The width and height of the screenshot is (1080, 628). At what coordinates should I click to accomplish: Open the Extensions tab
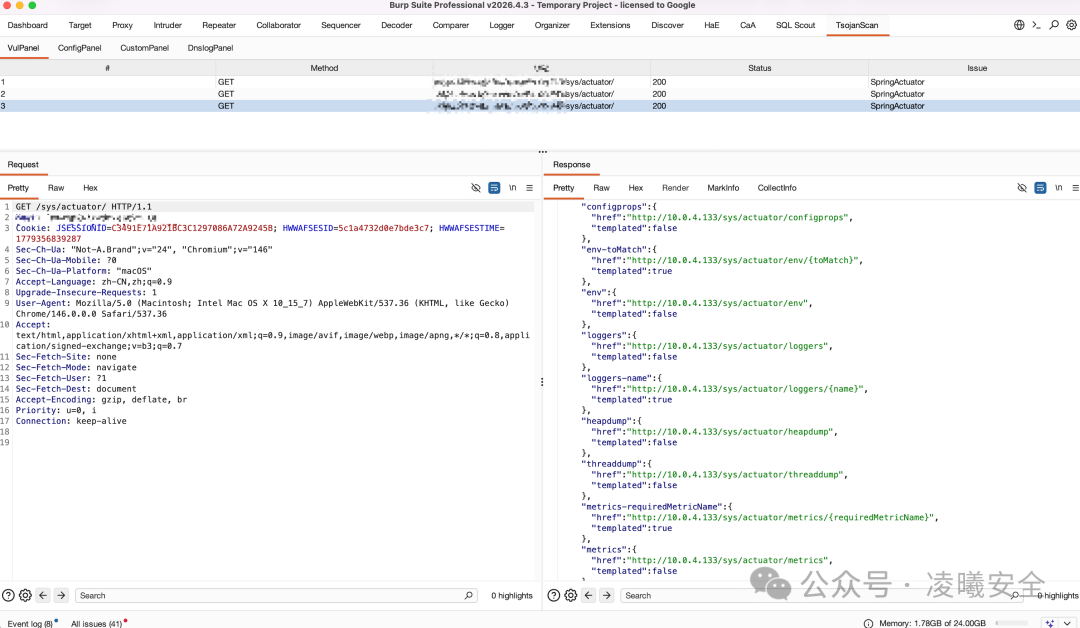(610, 25)
